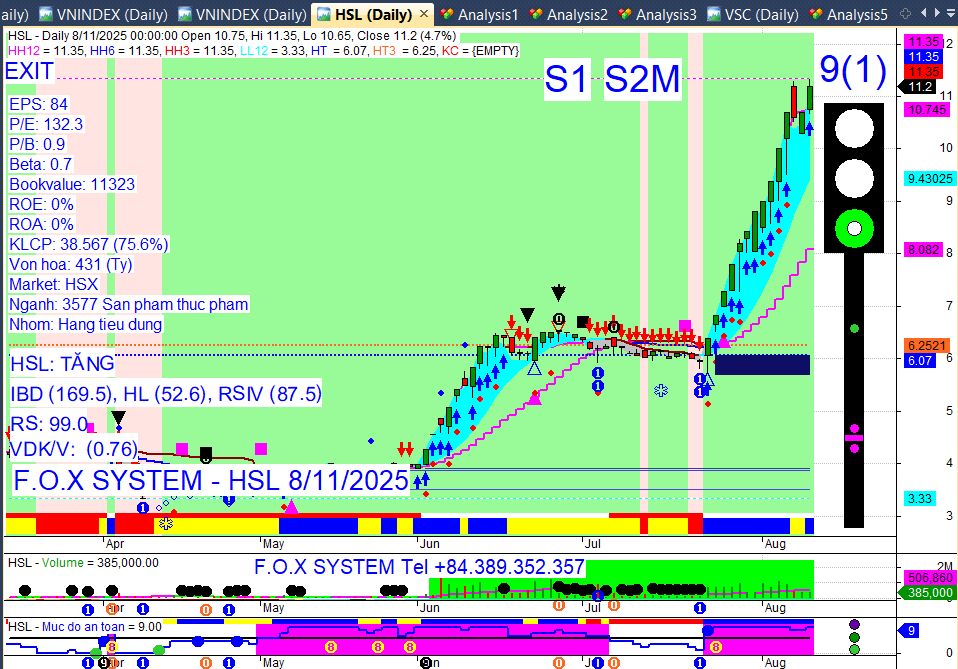Image resolution: width=958 pixels, height=669 pixels.
Task: Click the HSL: TĂNG trend label
Action: [x=62, y=364]
